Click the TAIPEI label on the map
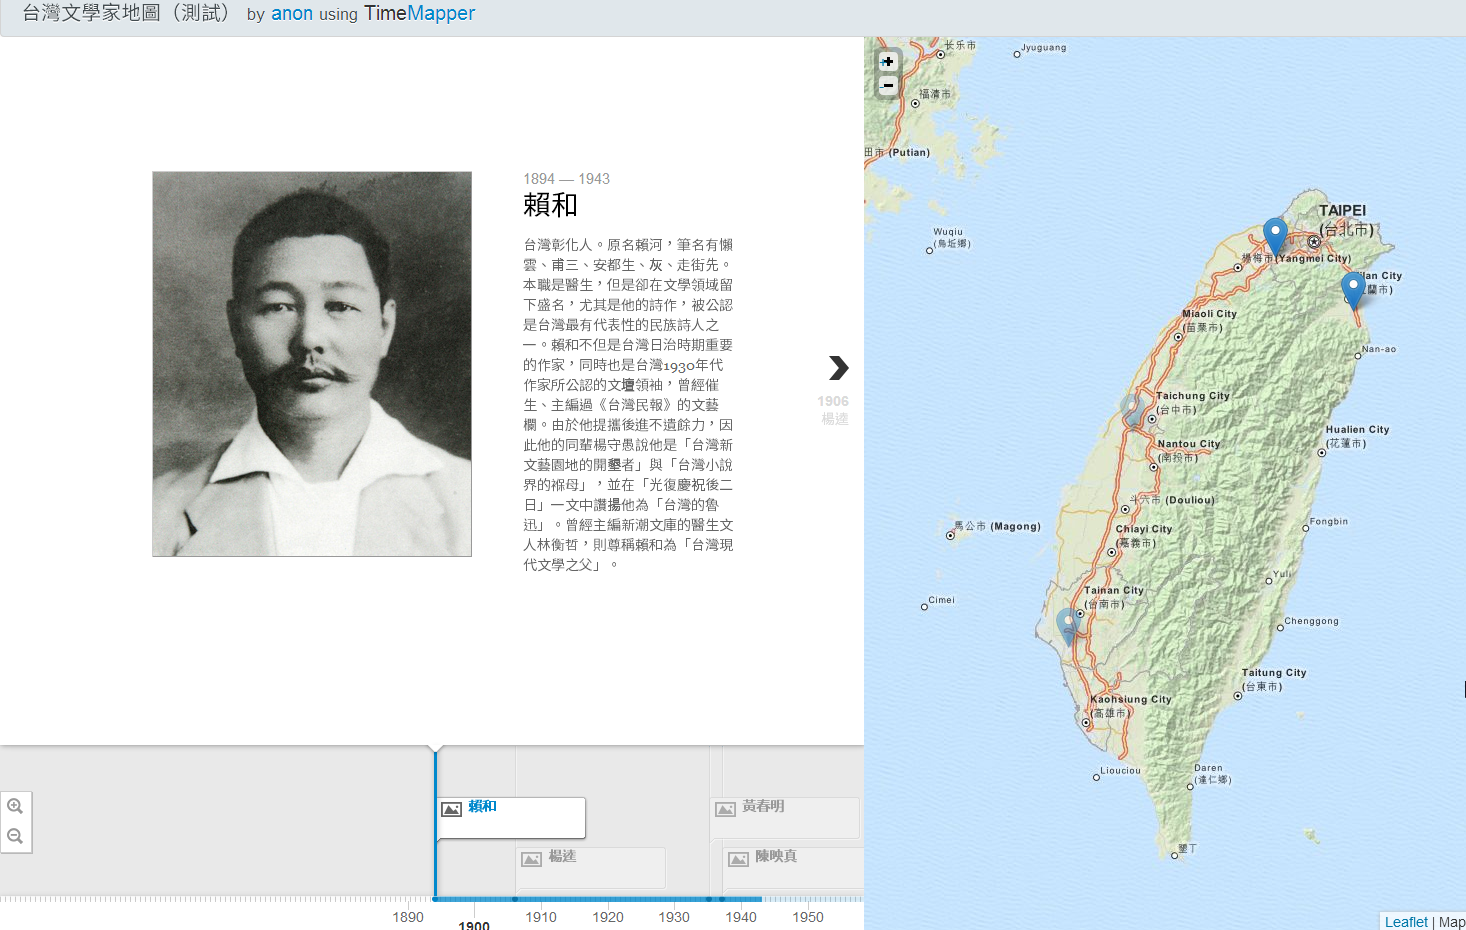1466x930 pixels. 1342,211
